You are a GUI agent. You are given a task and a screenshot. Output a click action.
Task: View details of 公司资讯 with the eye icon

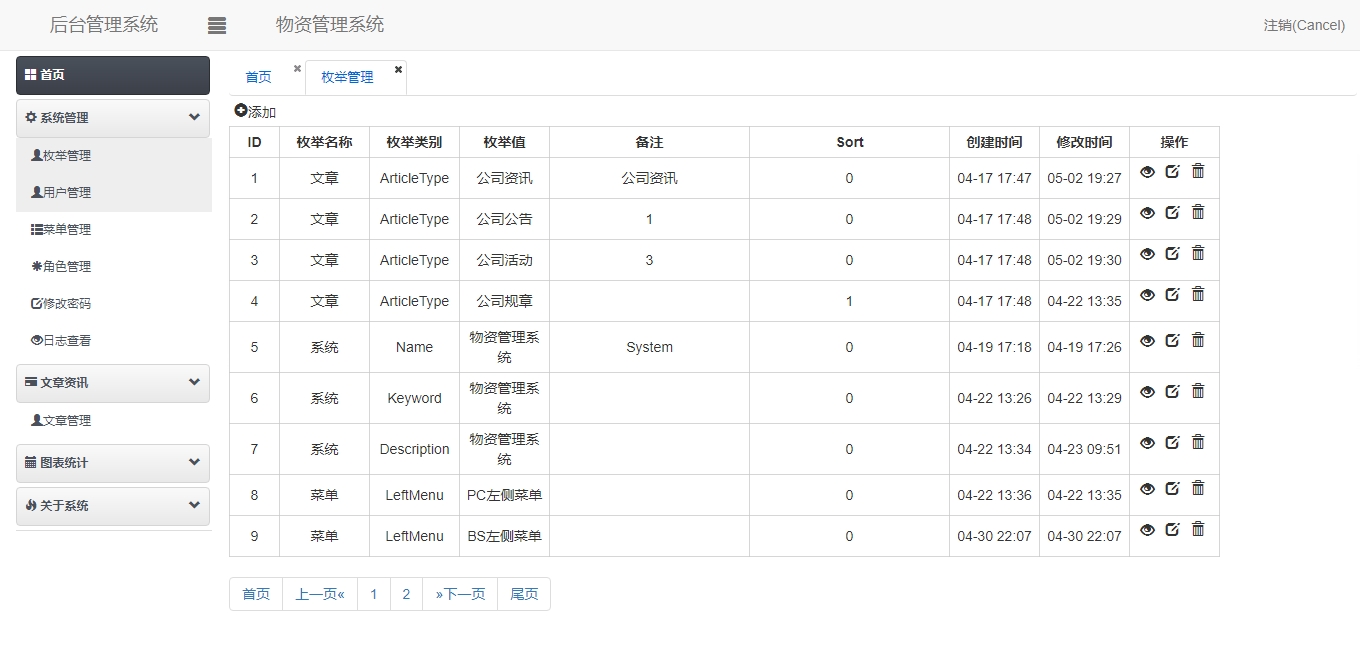tap(1147, 171)
